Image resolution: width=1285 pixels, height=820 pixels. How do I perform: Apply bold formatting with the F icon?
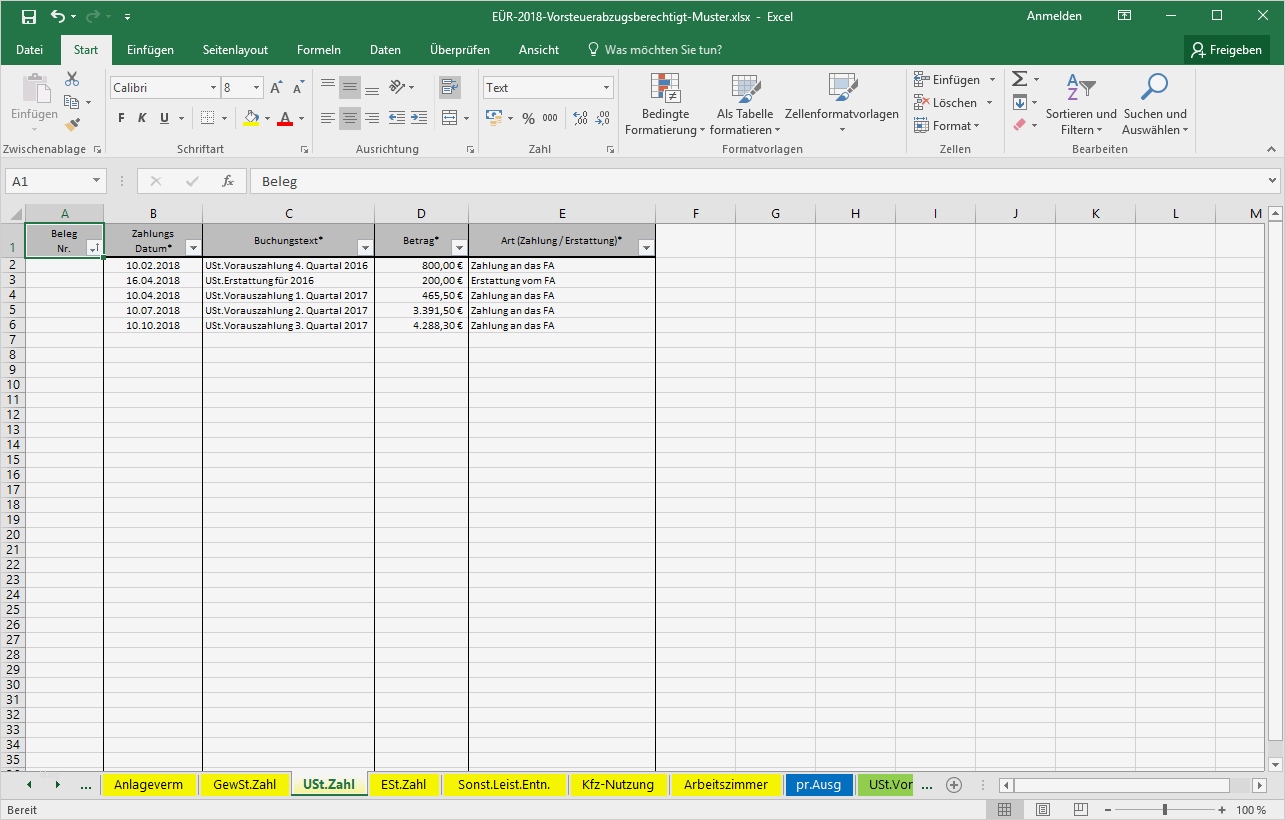[119, 117]
